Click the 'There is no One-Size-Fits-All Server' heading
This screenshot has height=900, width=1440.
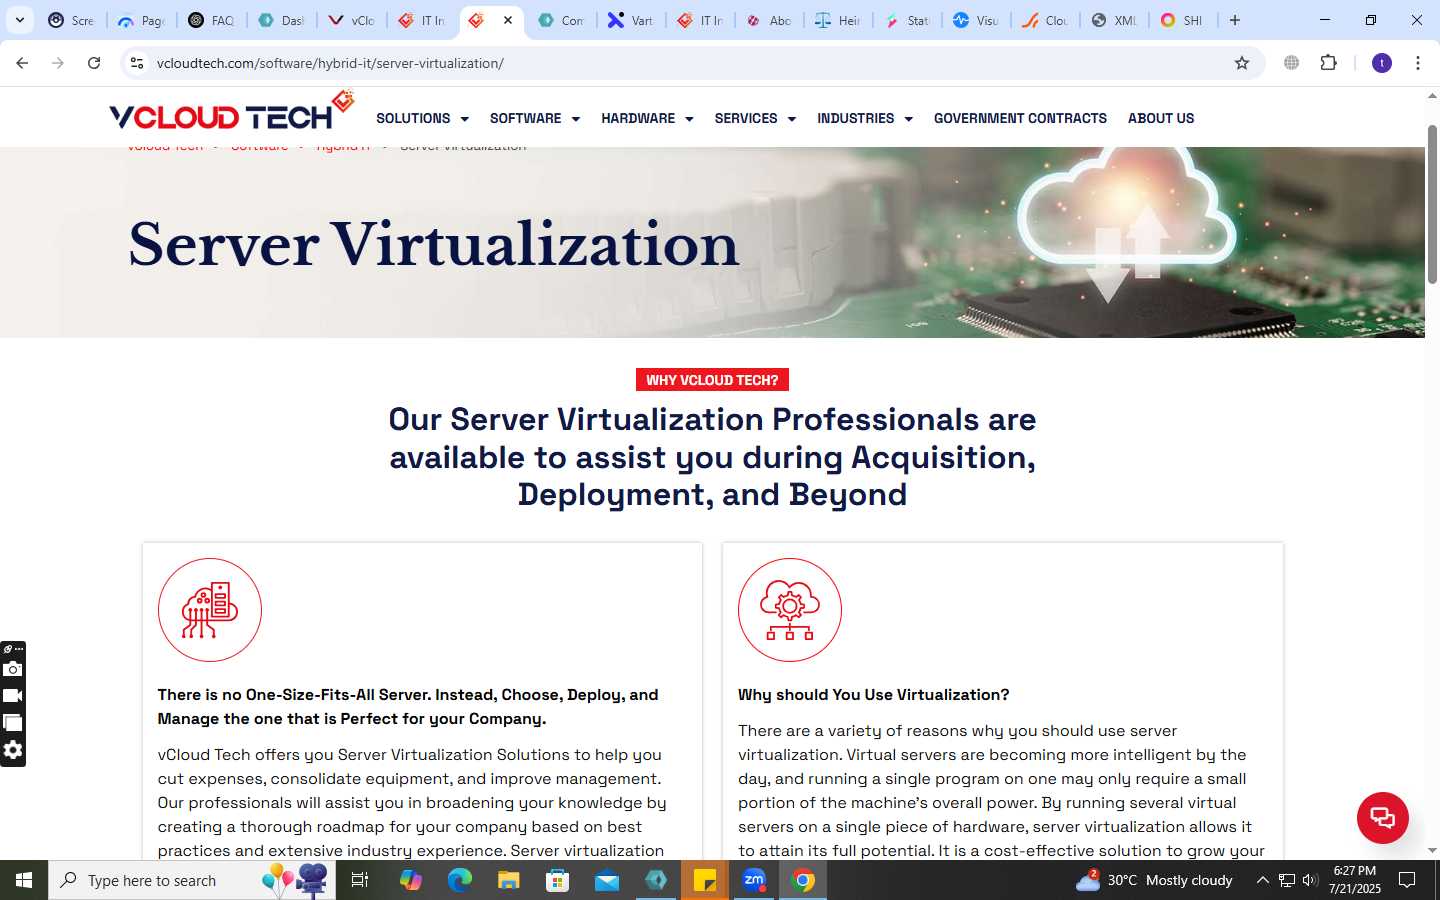pyautogui.click(x=408, y=707)
